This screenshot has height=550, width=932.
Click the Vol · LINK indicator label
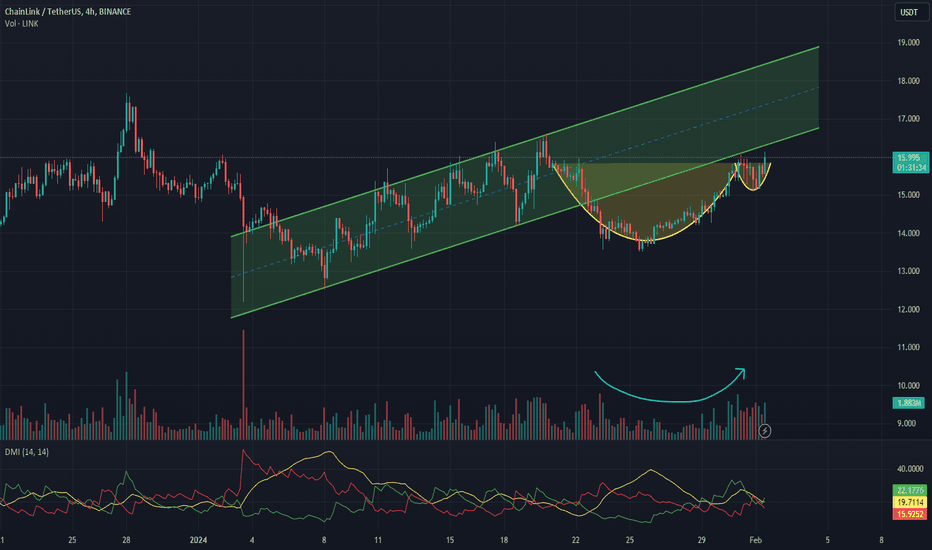point(21,24)
